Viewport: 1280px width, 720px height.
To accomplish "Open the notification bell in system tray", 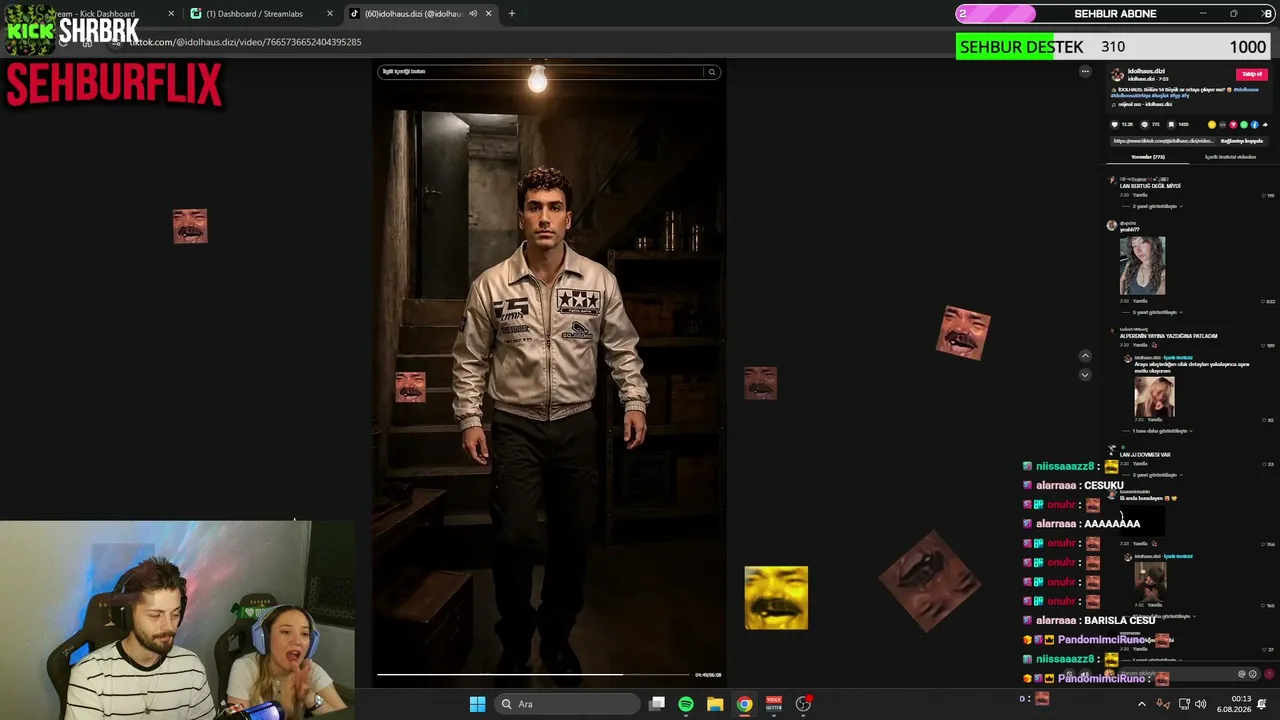I will tap(1262, 704).
